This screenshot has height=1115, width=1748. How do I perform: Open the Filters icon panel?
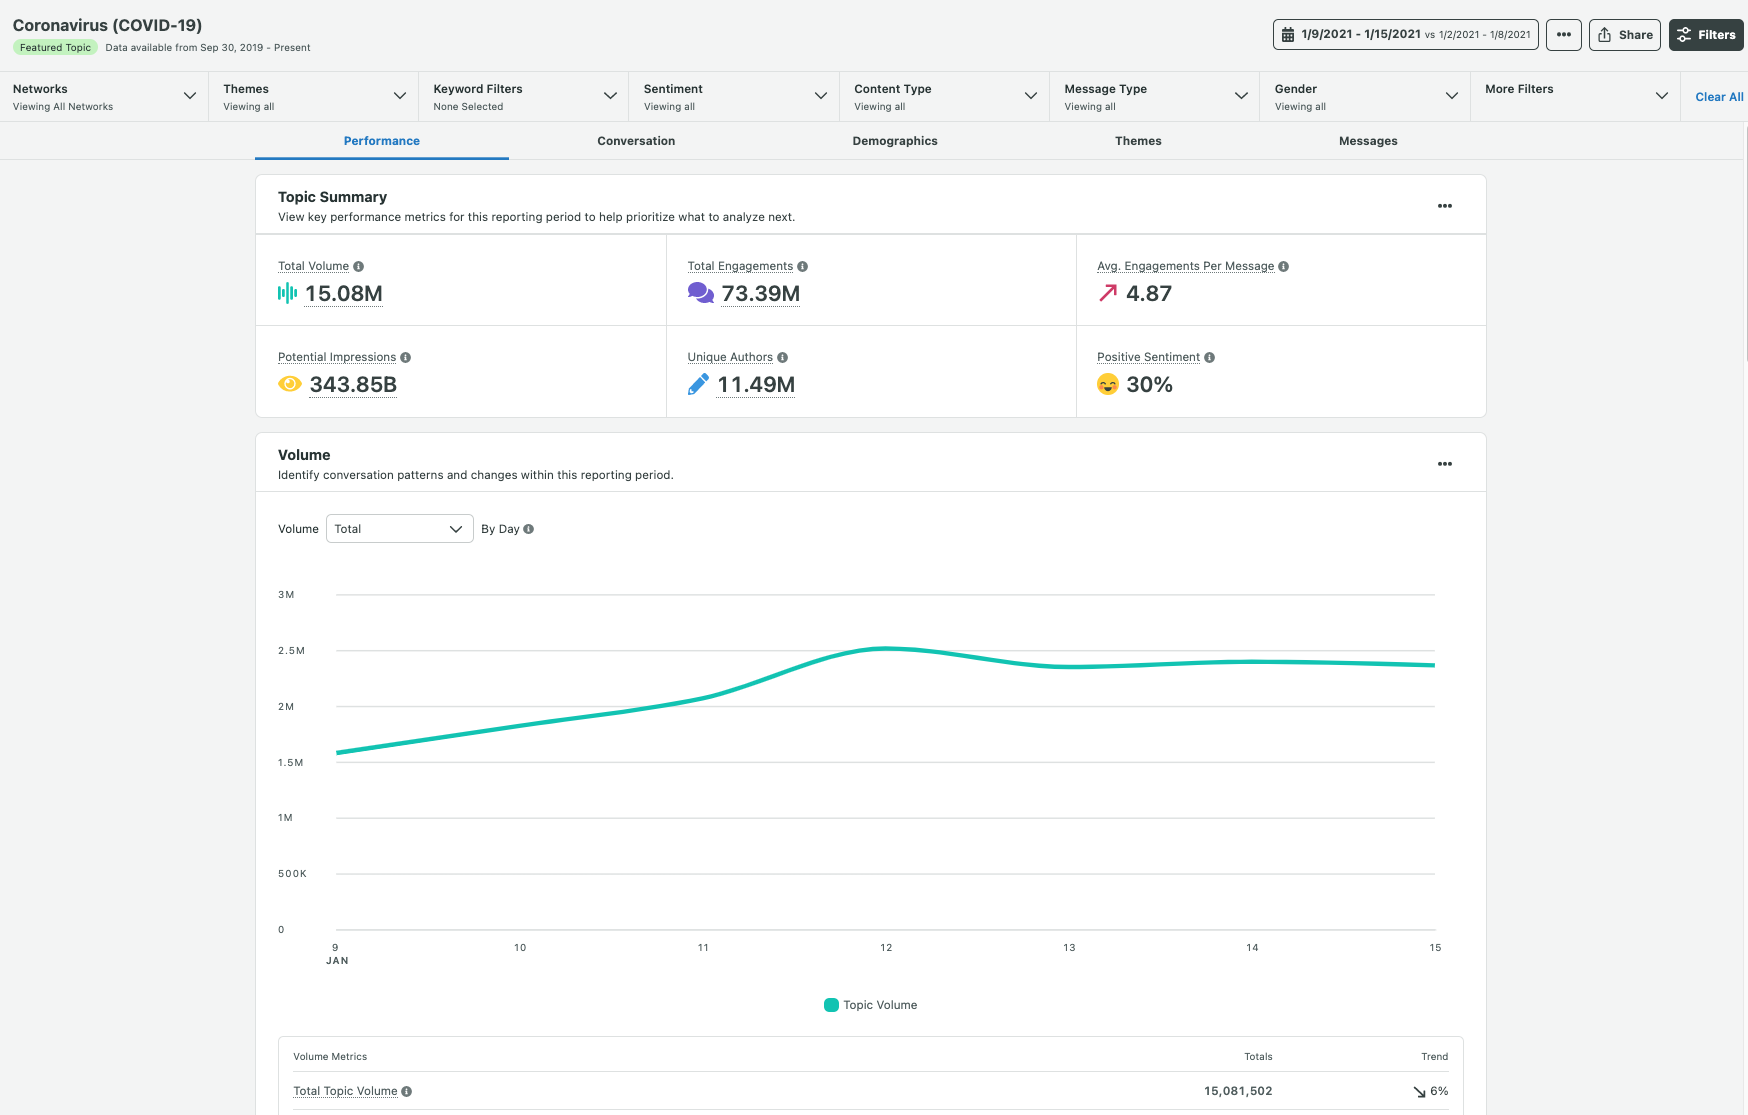(1683, 34)
